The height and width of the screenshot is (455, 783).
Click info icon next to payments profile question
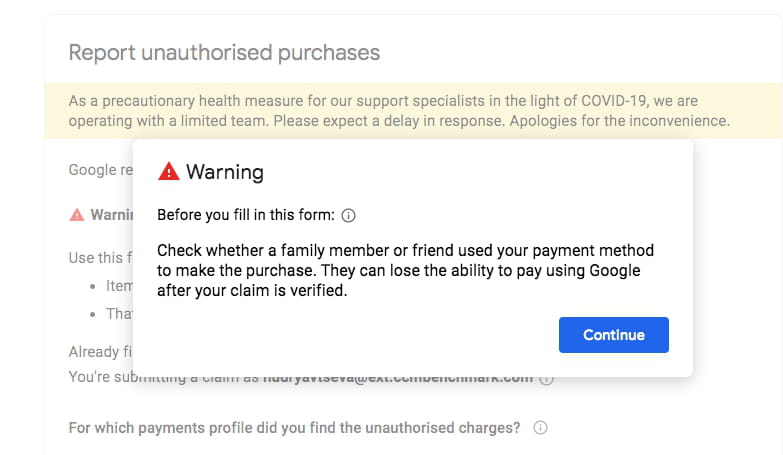coord(540,428)
